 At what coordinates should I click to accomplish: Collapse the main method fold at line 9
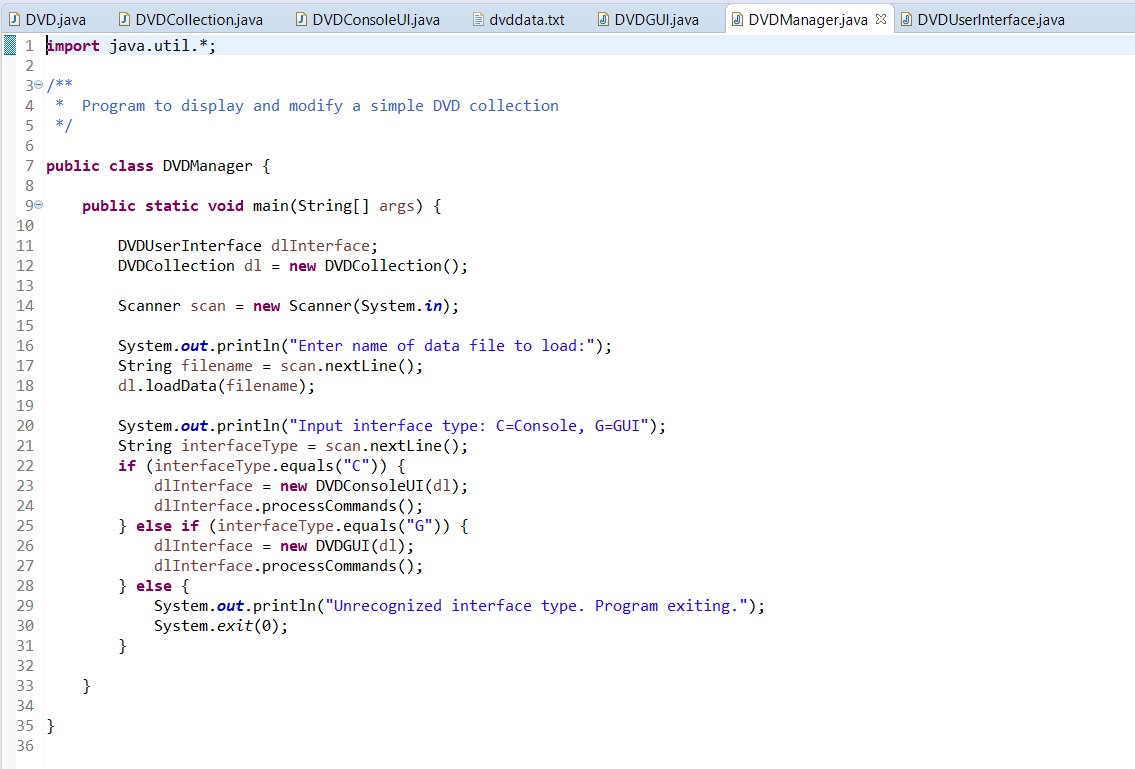[38, 205]
